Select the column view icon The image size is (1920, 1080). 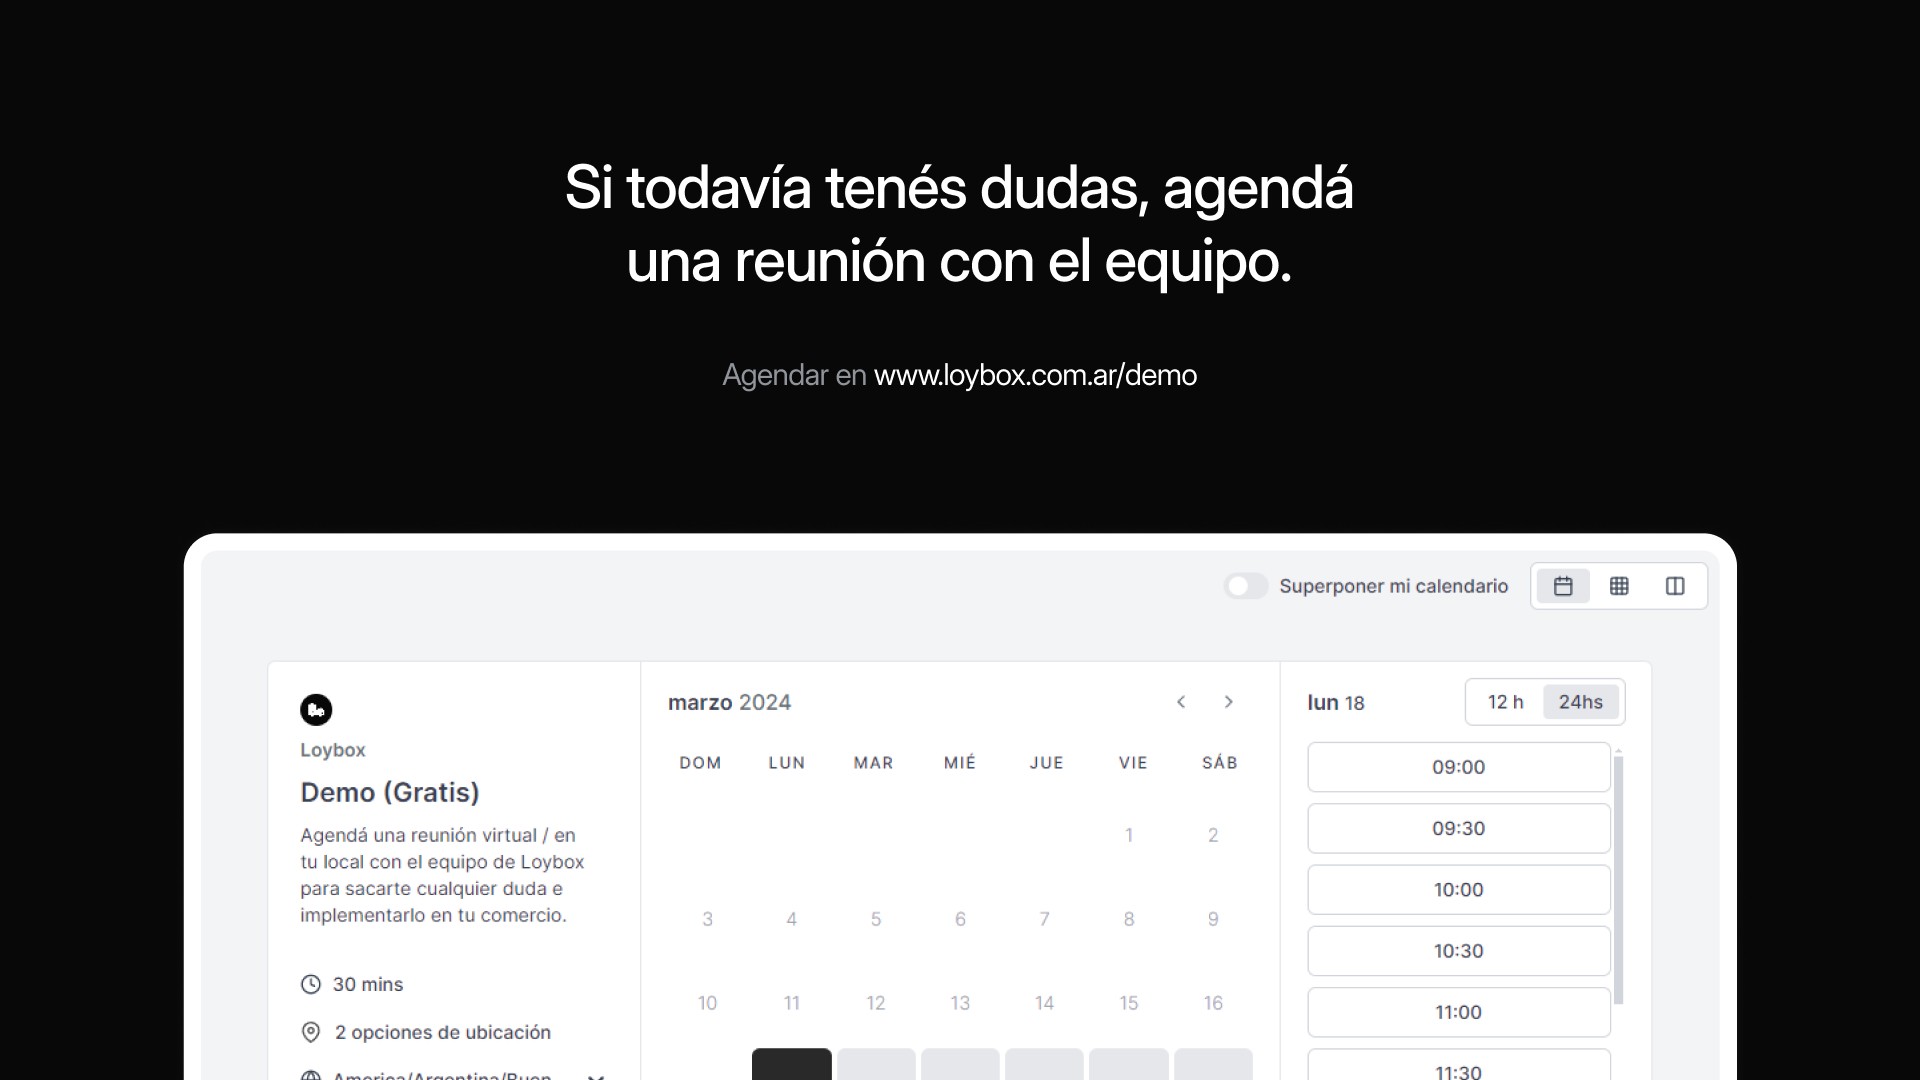click(1675, 585)
